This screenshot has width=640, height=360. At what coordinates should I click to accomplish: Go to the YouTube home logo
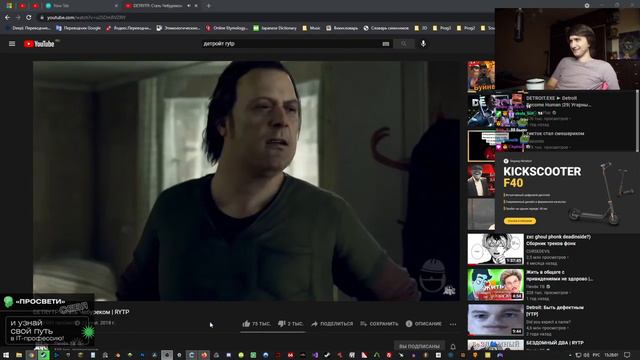(39, 44)
